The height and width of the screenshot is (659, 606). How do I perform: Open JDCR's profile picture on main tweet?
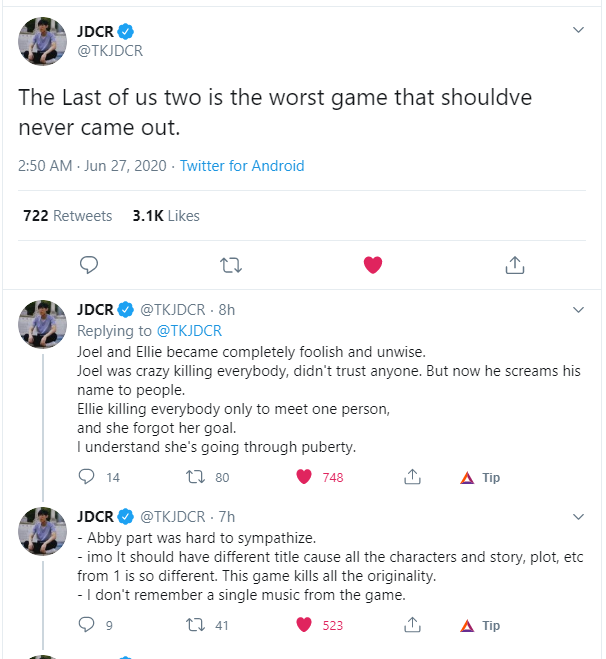tap(42, 41)
